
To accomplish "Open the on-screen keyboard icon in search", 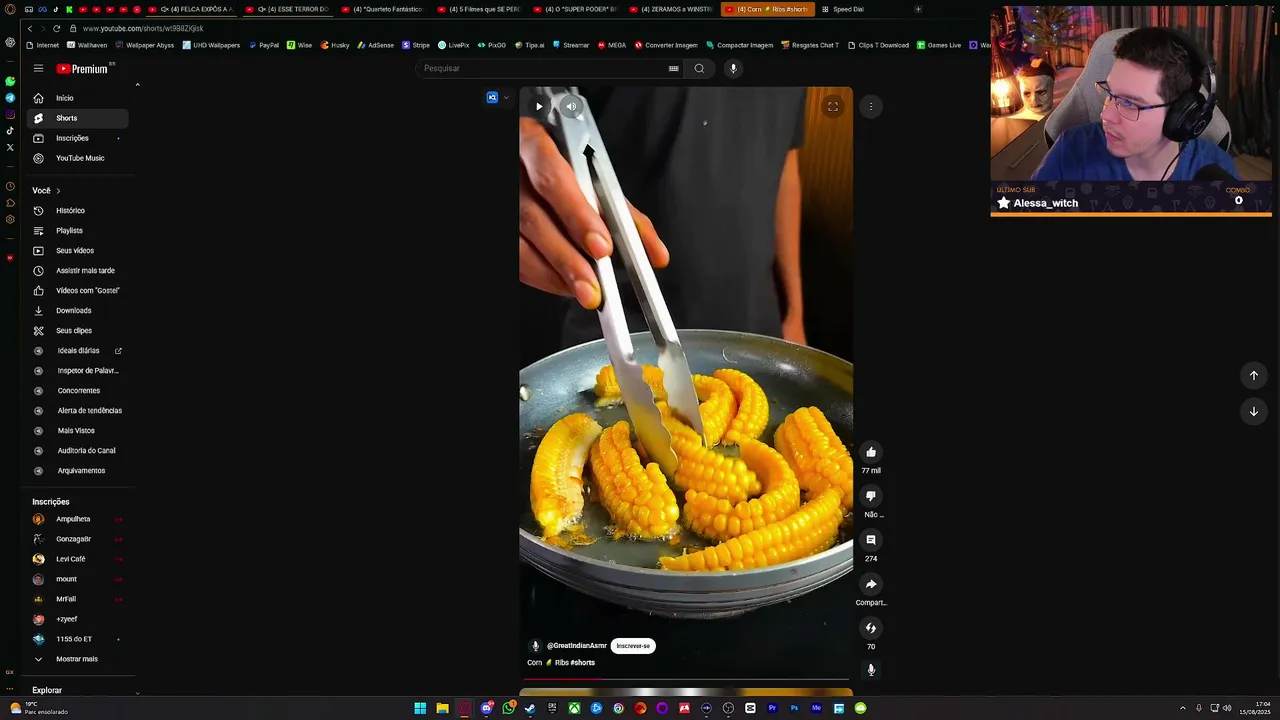I will pyautogui.click(x=673, y=68).
